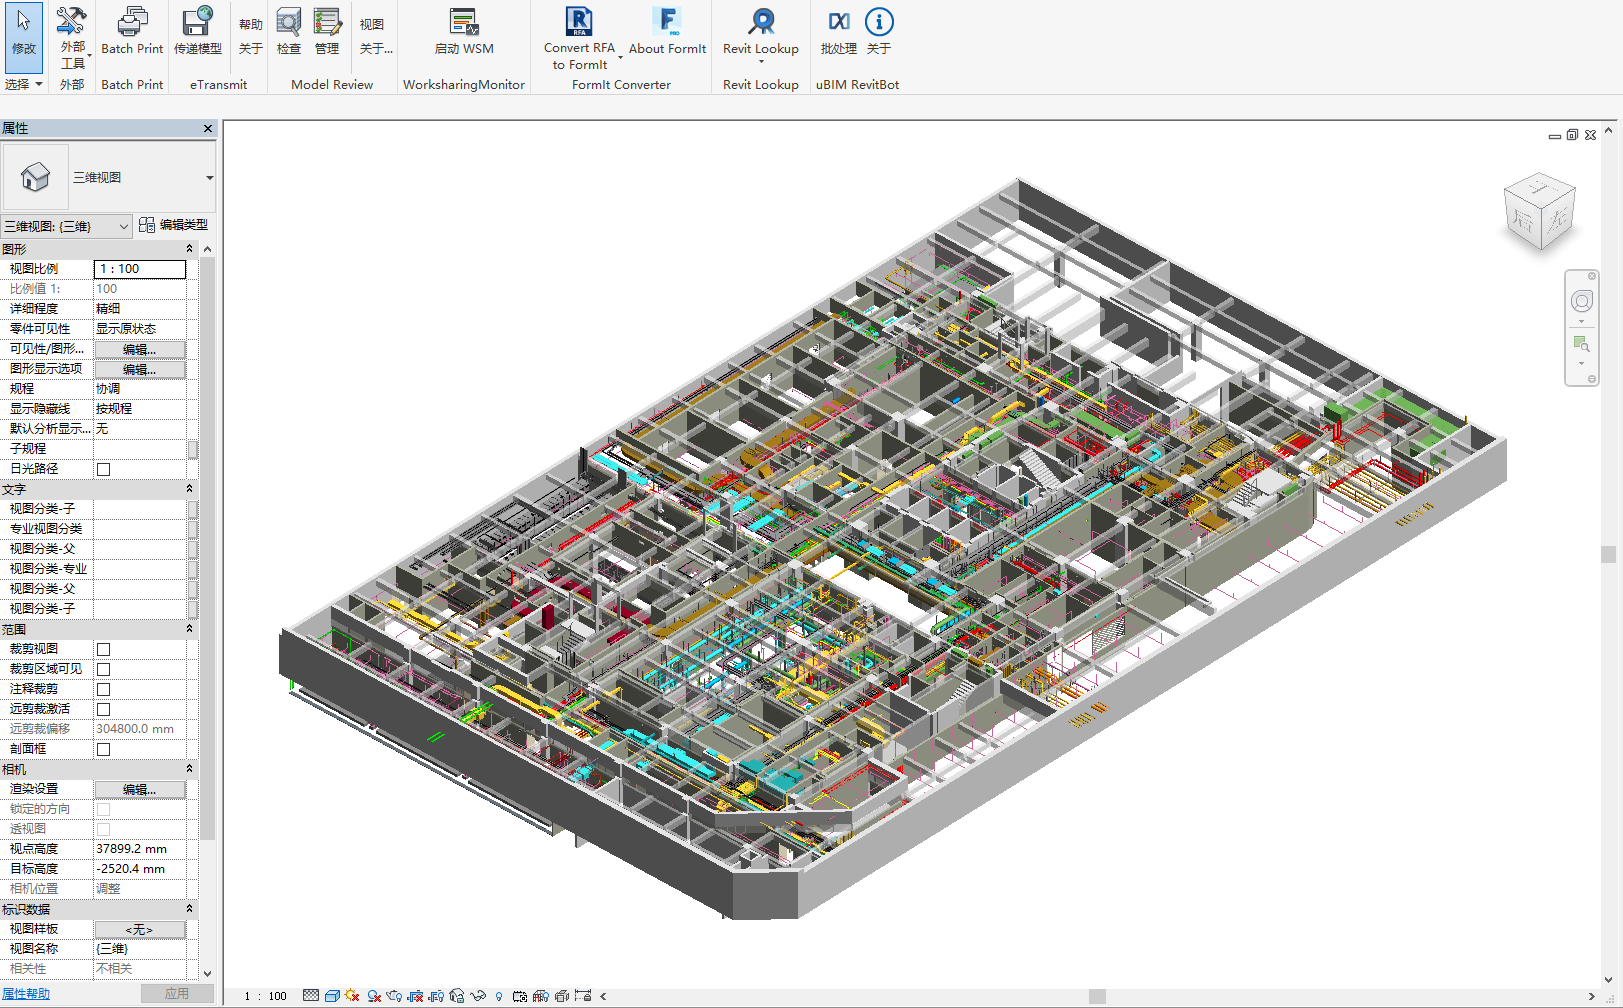Image resolution: width=1623 pixels, height=1008 pixels.
Task: Click the Batch Print ribbon icon
Action: click(132, 30)
